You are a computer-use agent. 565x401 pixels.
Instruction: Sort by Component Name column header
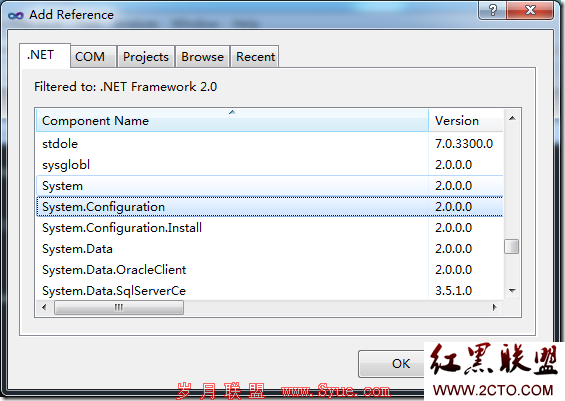(232, 121)
